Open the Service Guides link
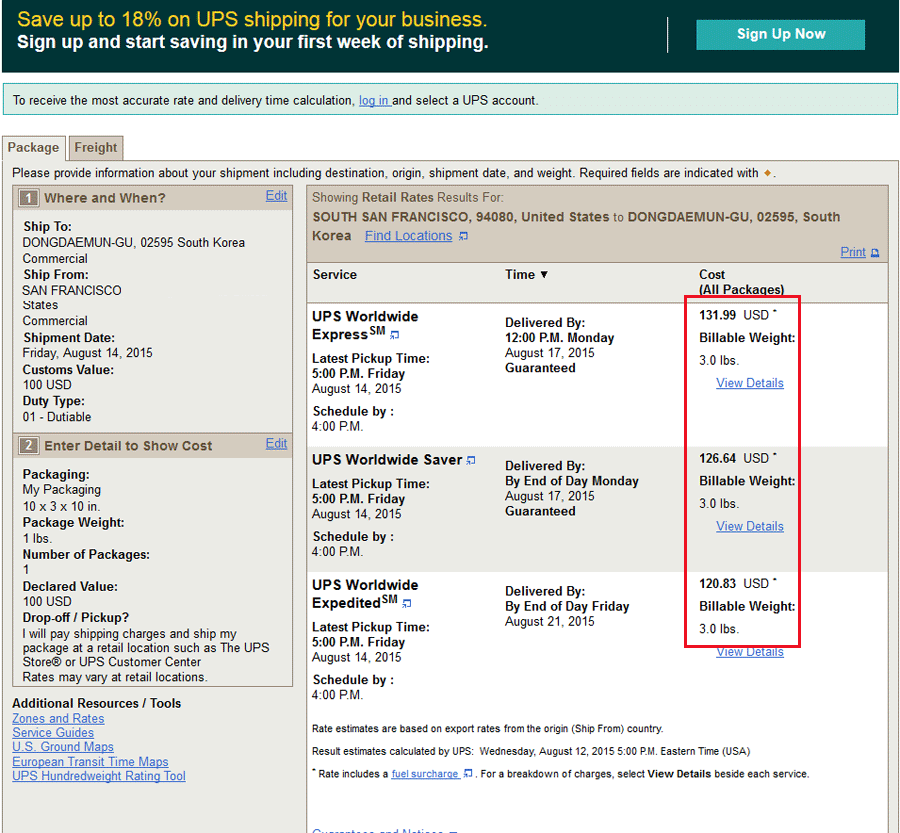This screenshot has width=900, height=833. tap(53, 733)
